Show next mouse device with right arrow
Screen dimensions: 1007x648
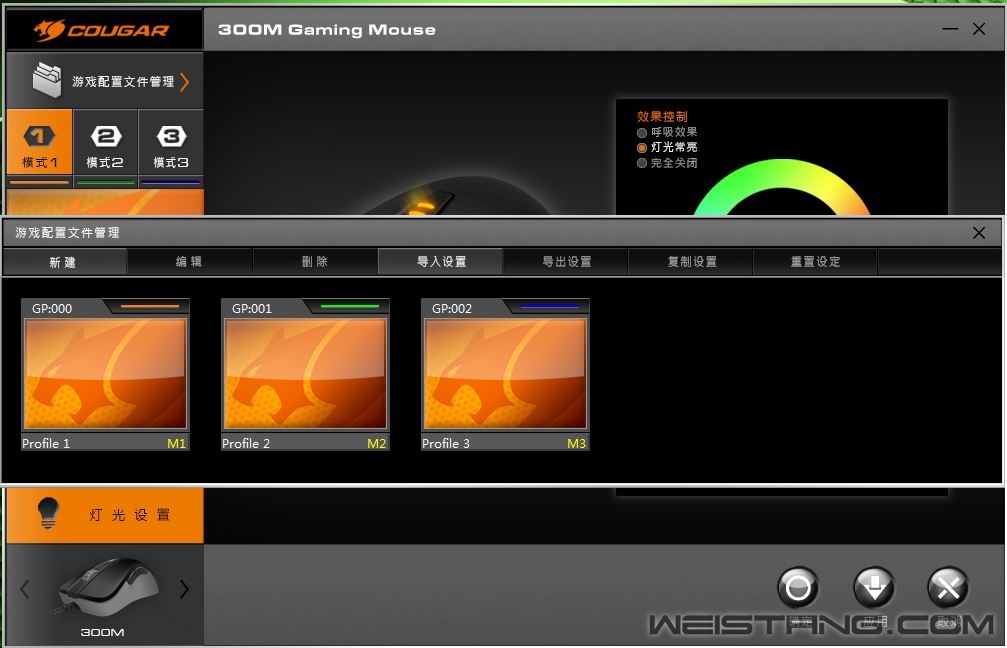[x=184, y=589]
